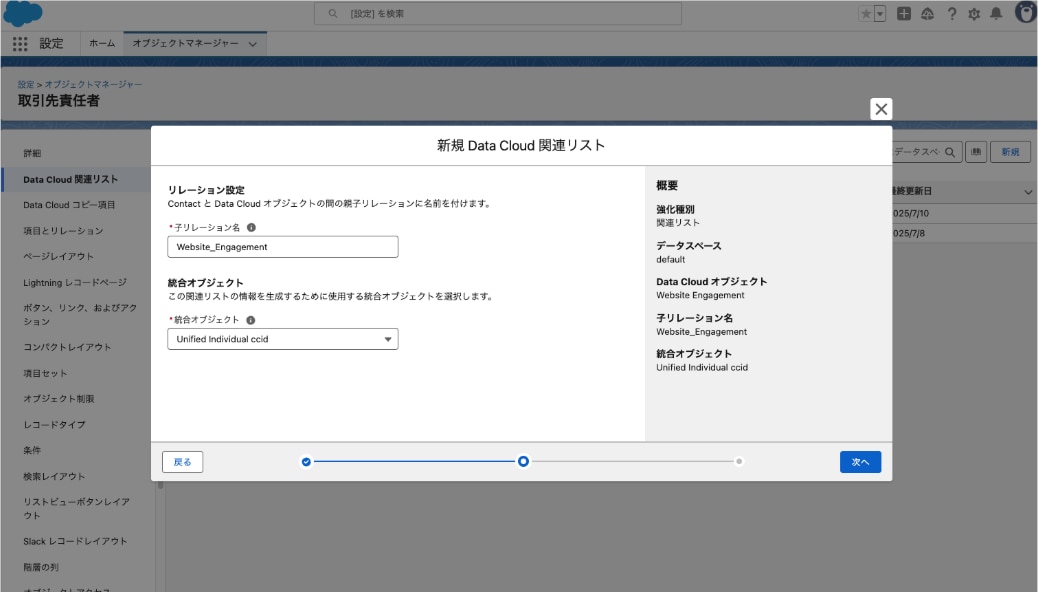Click the first step progress indicator
Viewport: 1040px width, 592px height.
tap(306, 462)
